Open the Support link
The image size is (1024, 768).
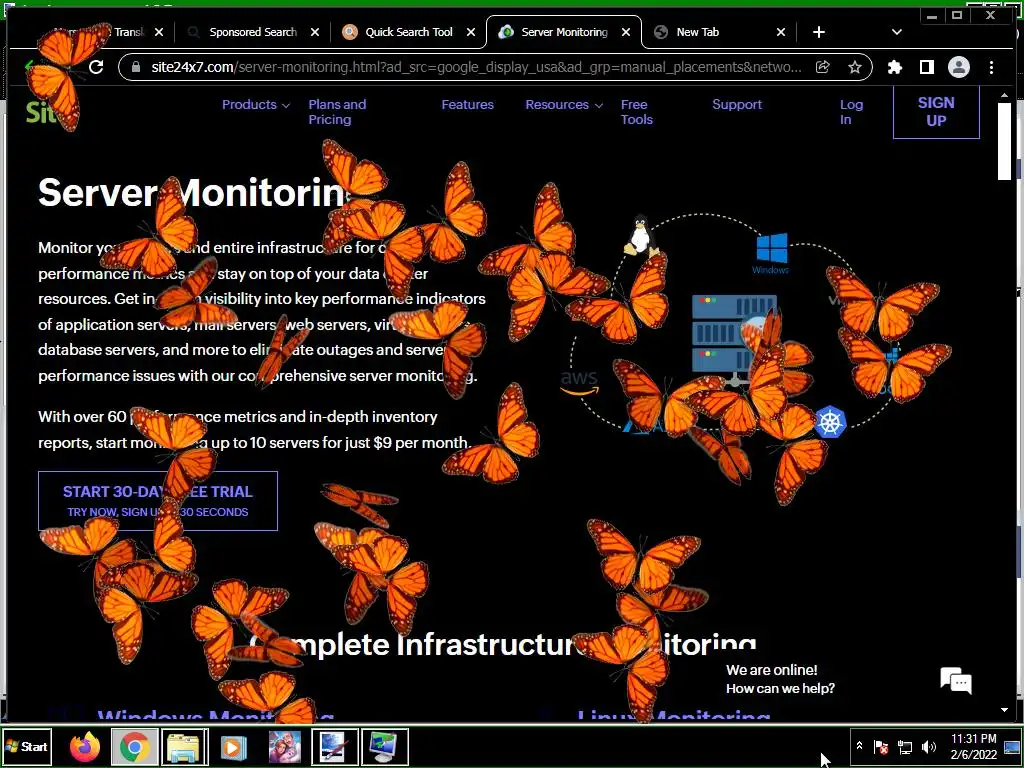click(737, 104)
